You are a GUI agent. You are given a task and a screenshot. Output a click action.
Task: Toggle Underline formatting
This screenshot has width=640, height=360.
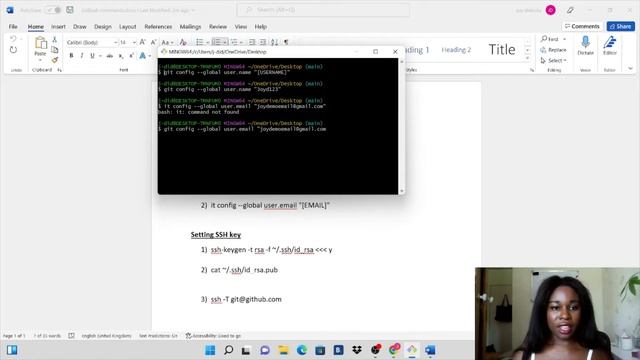(x=92, y=56)
